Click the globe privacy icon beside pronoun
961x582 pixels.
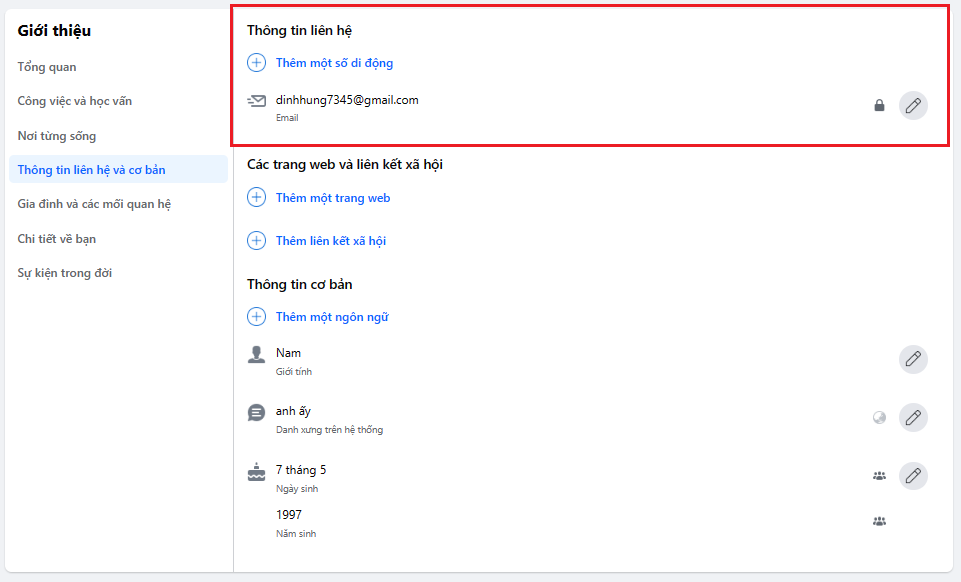pos(879,418)
